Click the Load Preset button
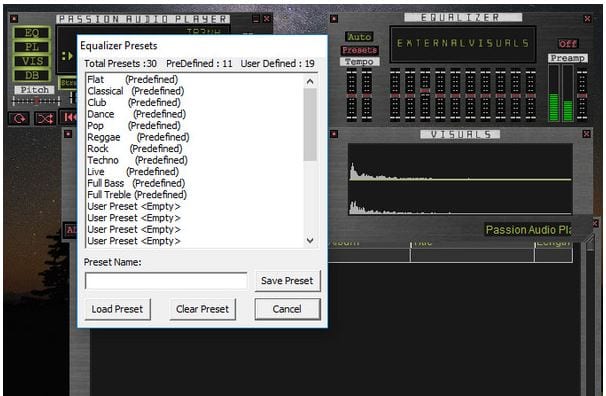Screen dimensions: 606x396 (117, 309)
